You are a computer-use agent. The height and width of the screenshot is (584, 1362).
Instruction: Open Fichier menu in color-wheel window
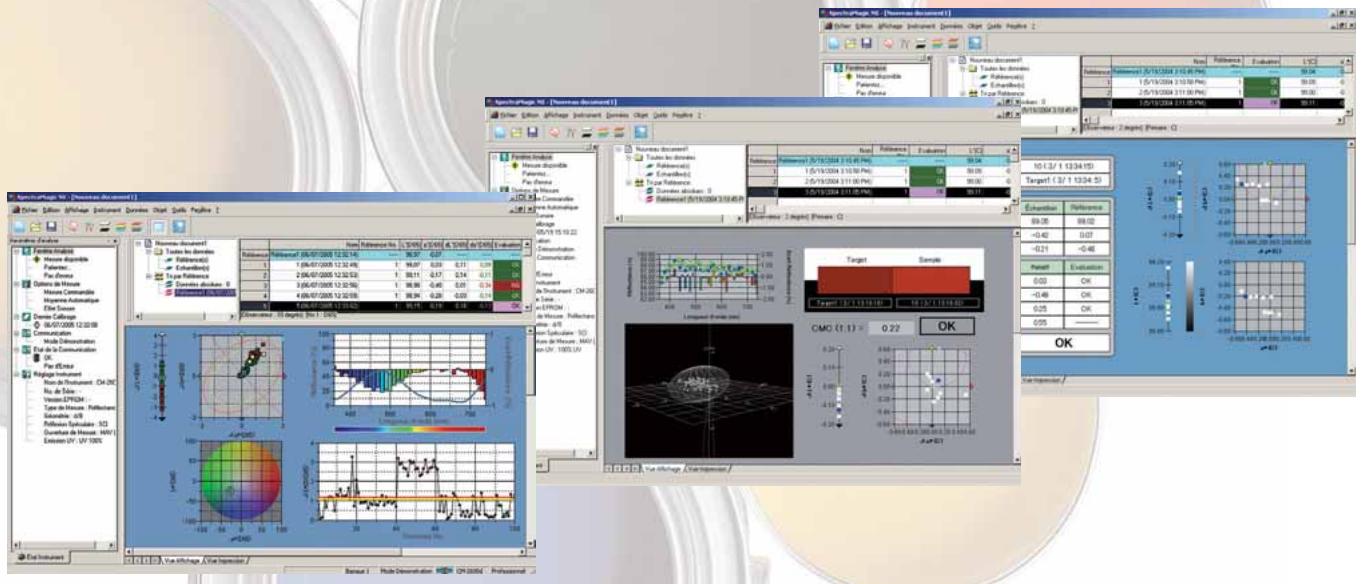click(x=29, y=211)
